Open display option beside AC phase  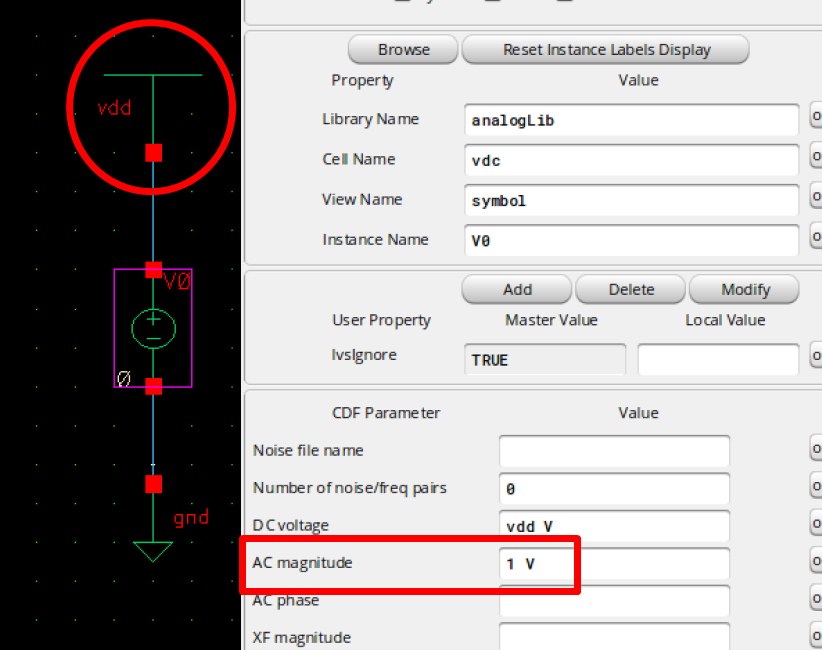[x=816, y=598]
